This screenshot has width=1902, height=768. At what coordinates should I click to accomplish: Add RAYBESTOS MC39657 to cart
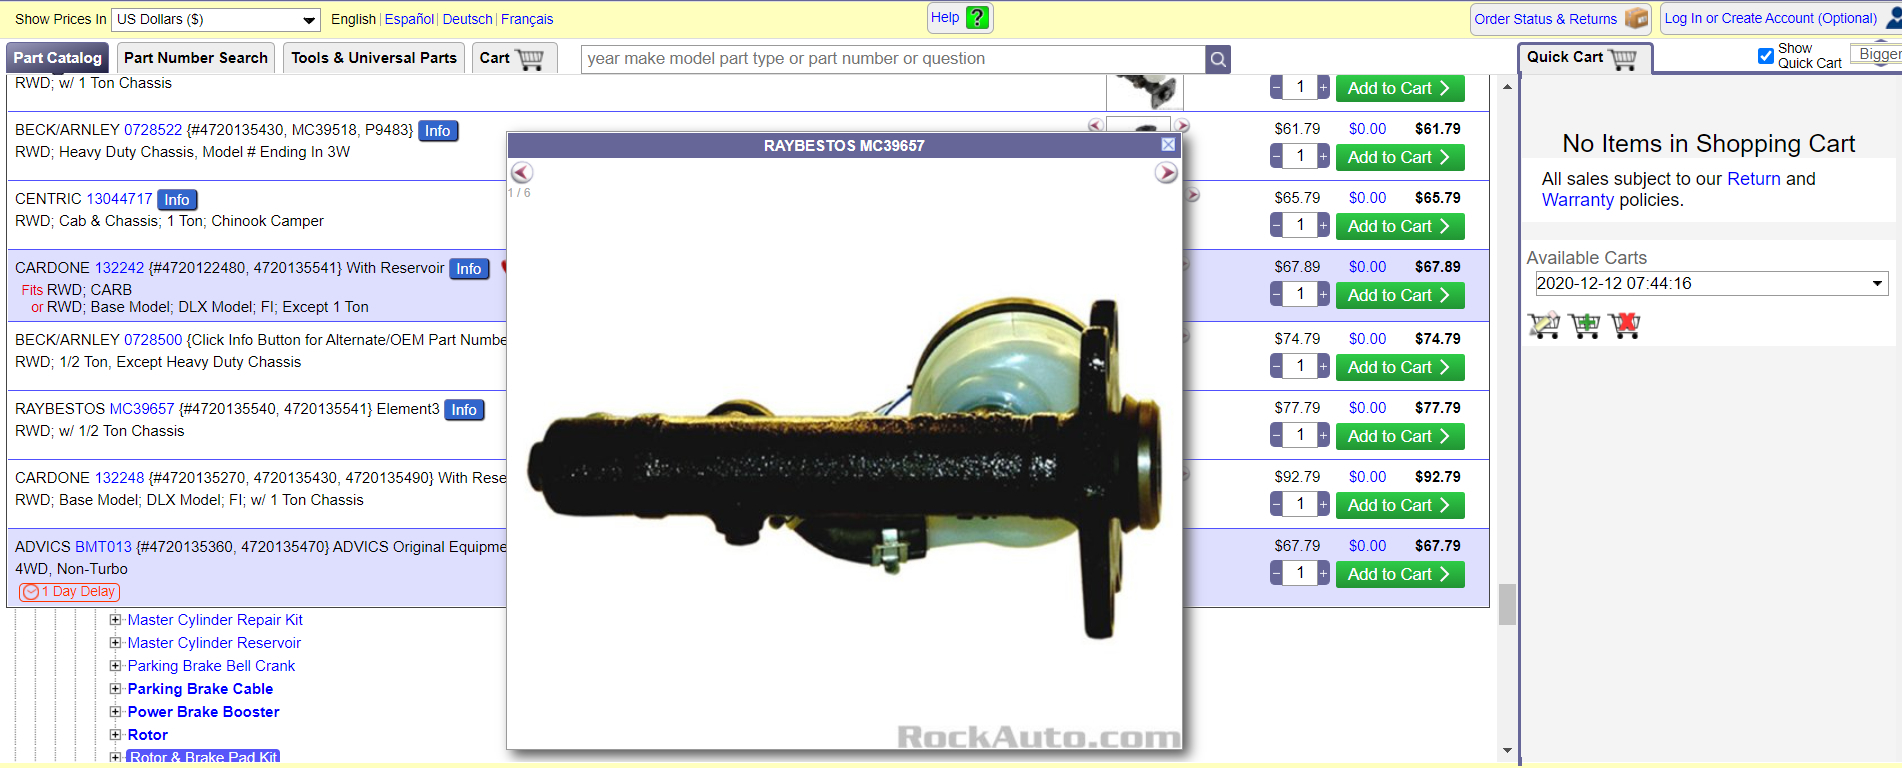pyautogui.click(x=1400, y=436)
